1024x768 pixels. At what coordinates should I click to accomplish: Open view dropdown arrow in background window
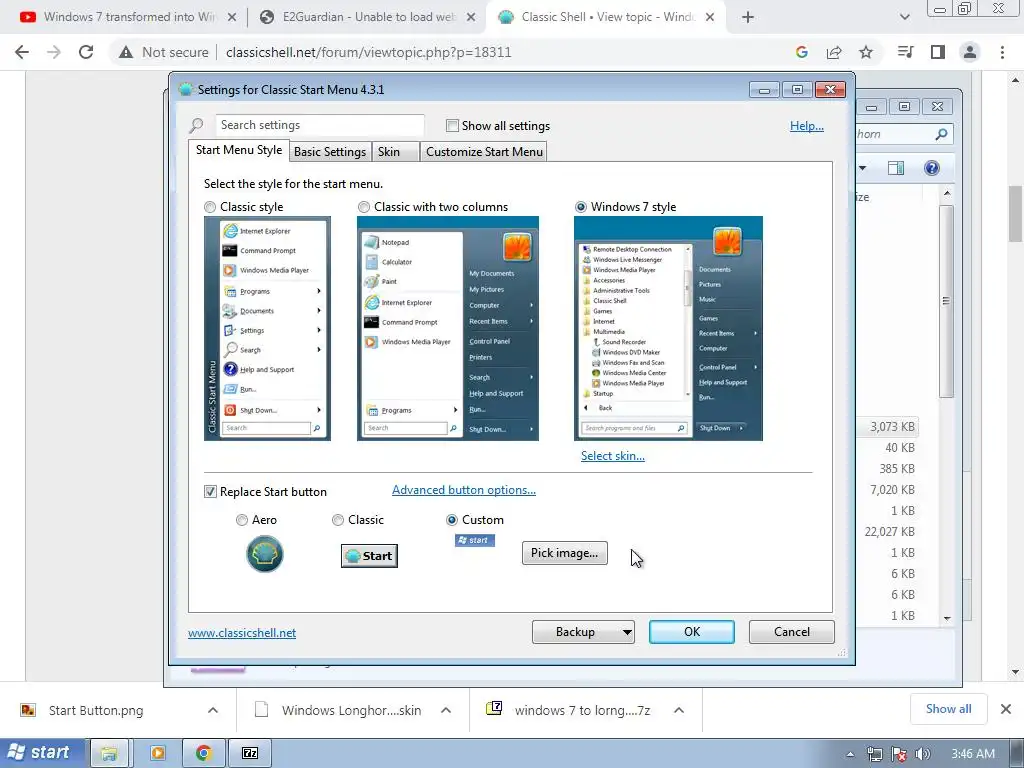(x=863, y=168)
